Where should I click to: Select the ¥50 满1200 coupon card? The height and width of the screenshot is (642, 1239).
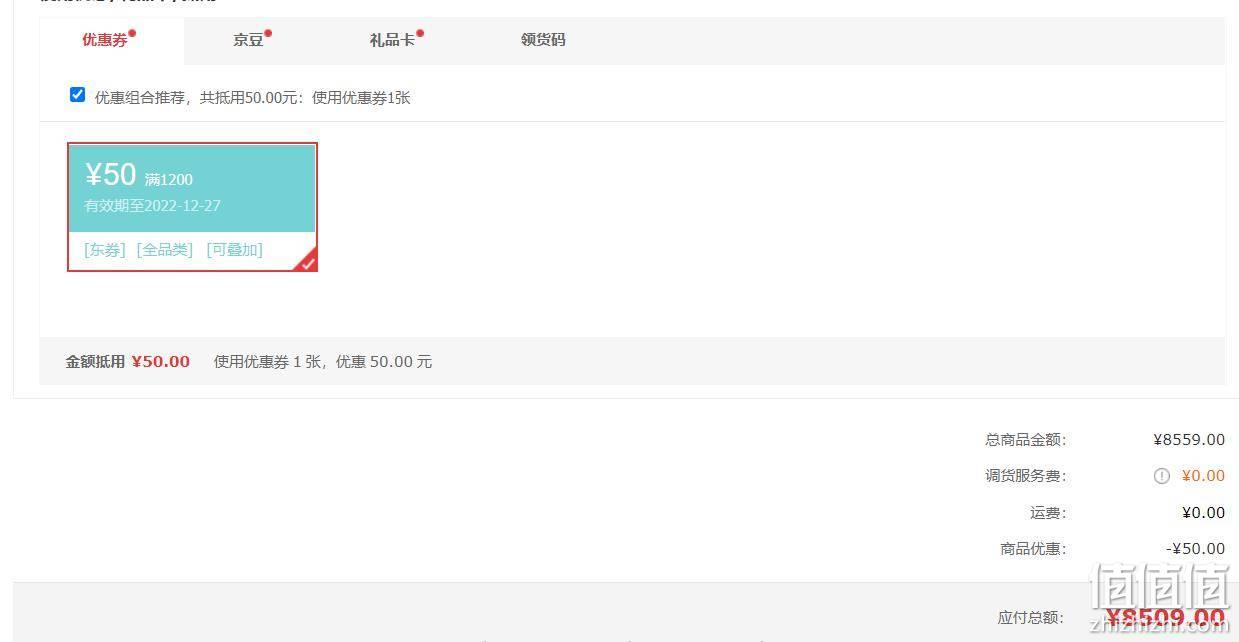click(192, 207)
